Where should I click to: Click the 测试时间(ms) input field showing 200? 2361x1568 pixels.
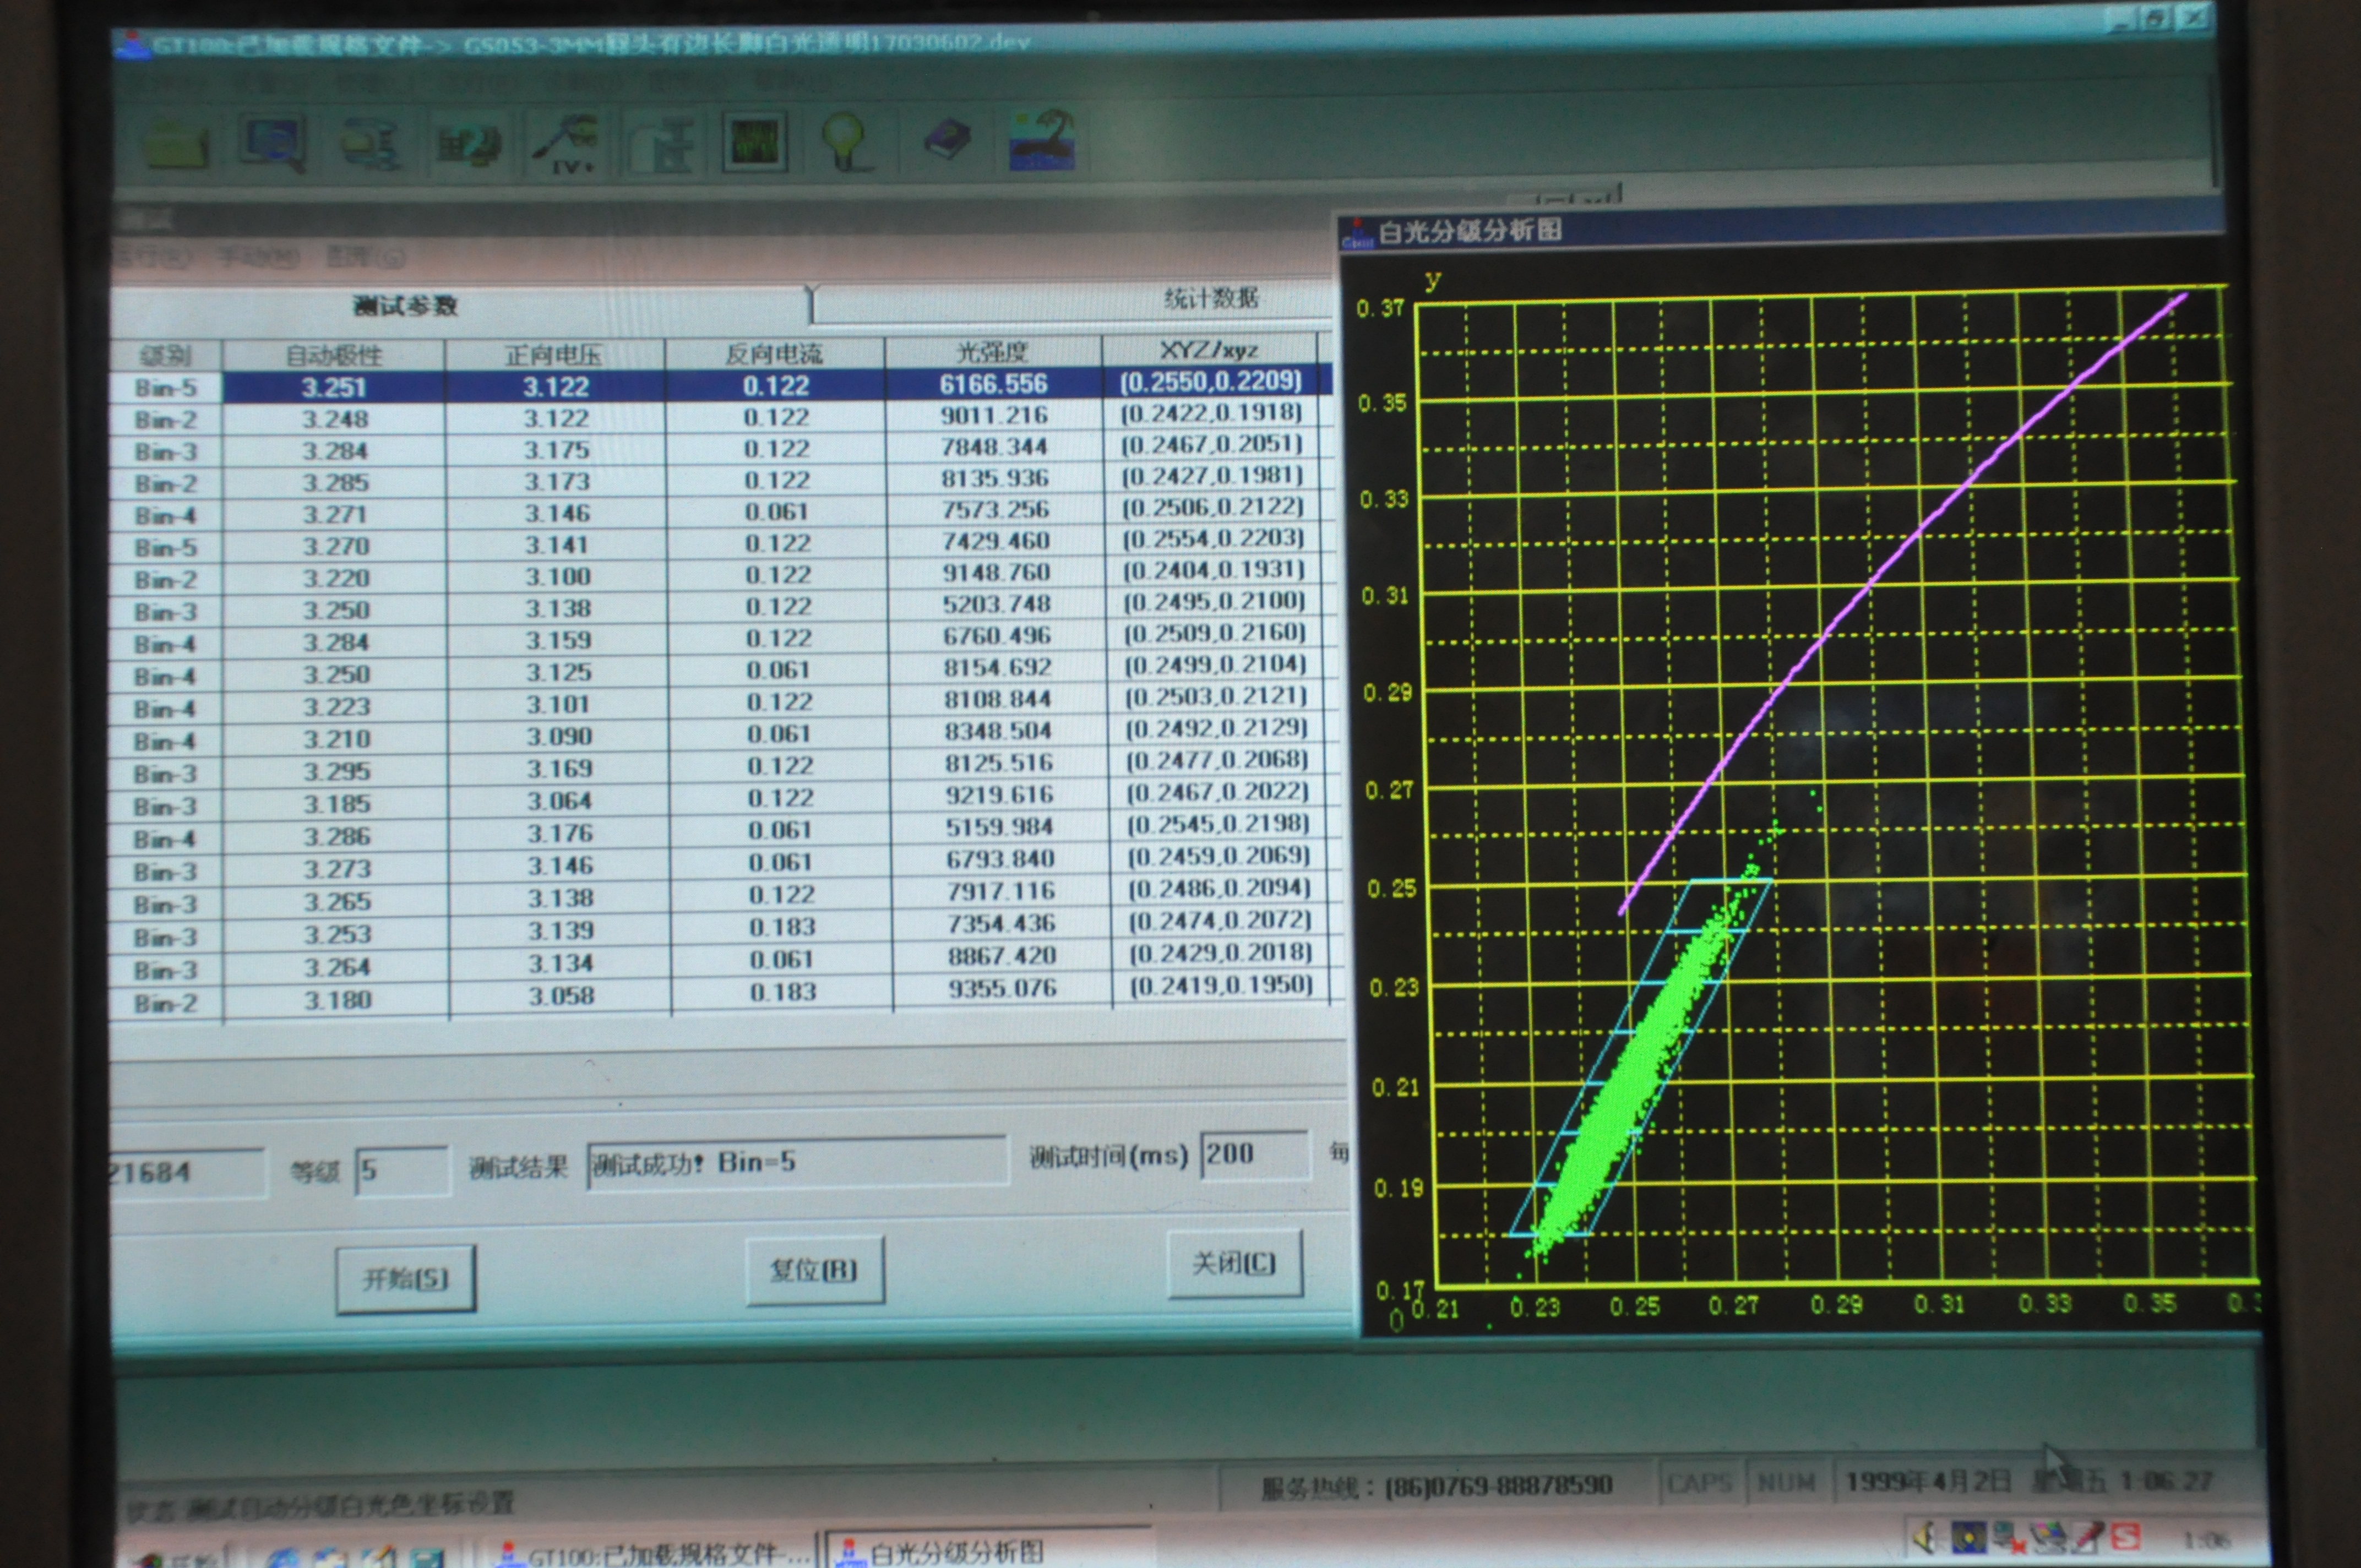pyautogui.click(x=1254, y=1155)
